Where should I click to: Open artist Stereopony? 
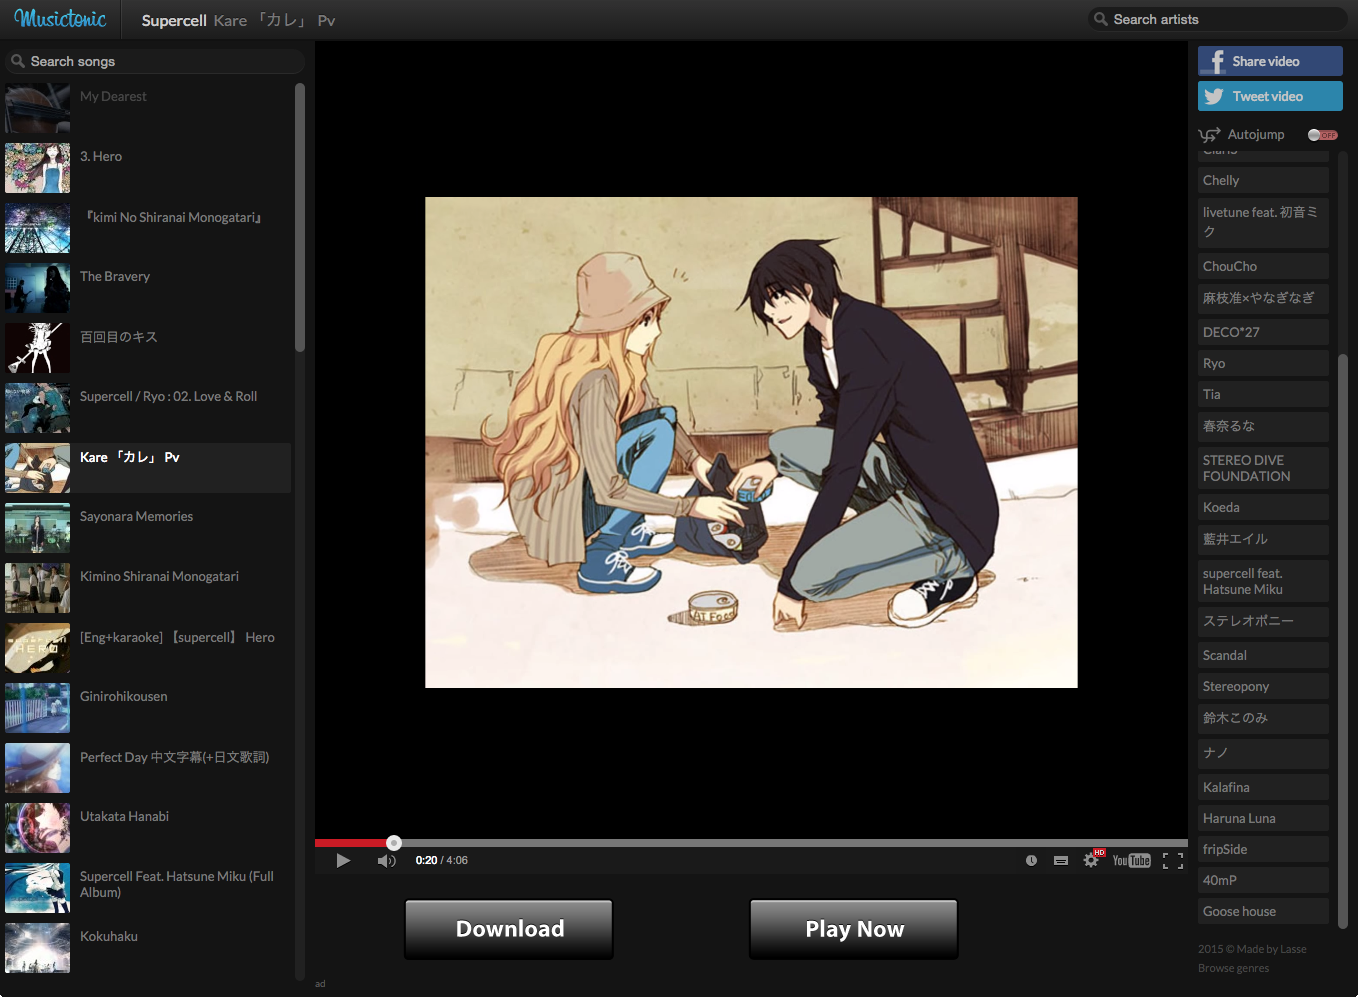click(1263, 686)
